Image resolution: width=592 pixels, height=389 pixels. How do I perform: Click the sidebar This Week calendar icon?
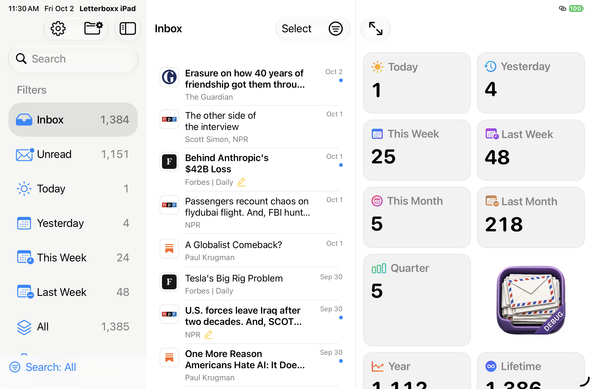[25, 258]
